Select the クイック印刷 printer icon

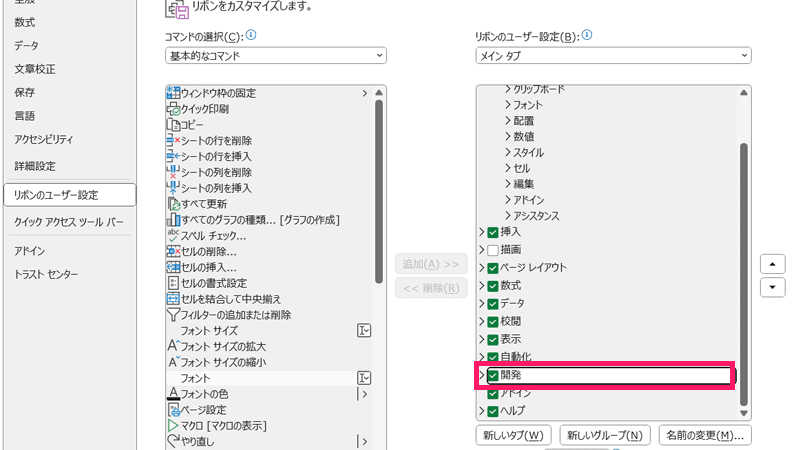(173, 109)
